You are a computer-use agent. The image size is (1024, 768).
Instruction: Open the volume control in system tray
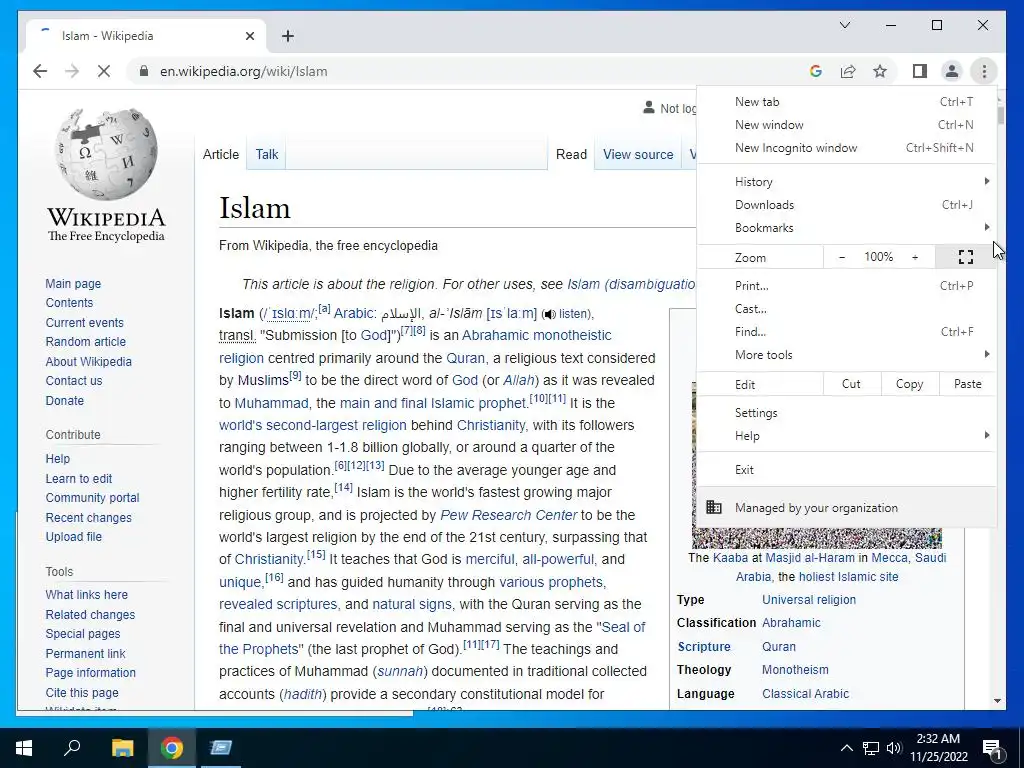tap(894, 748)
